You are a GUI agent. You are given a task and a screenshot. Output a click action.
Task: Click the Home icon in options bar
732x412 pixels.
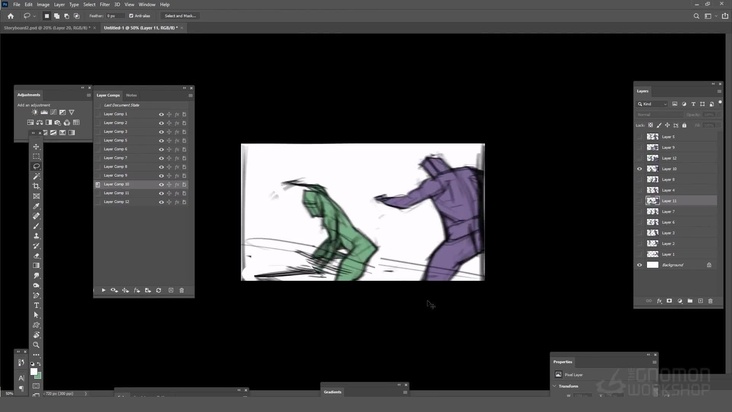(x=11, y=16)
